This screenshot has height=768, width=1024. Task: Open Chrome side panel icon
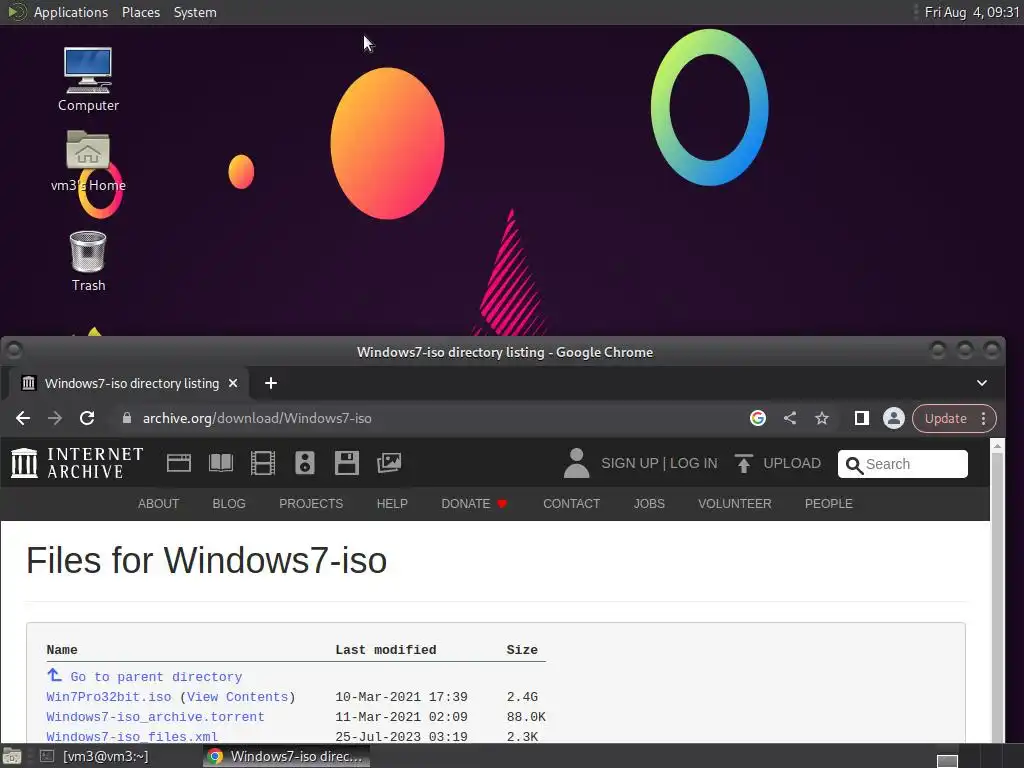[x=861, y=419]
